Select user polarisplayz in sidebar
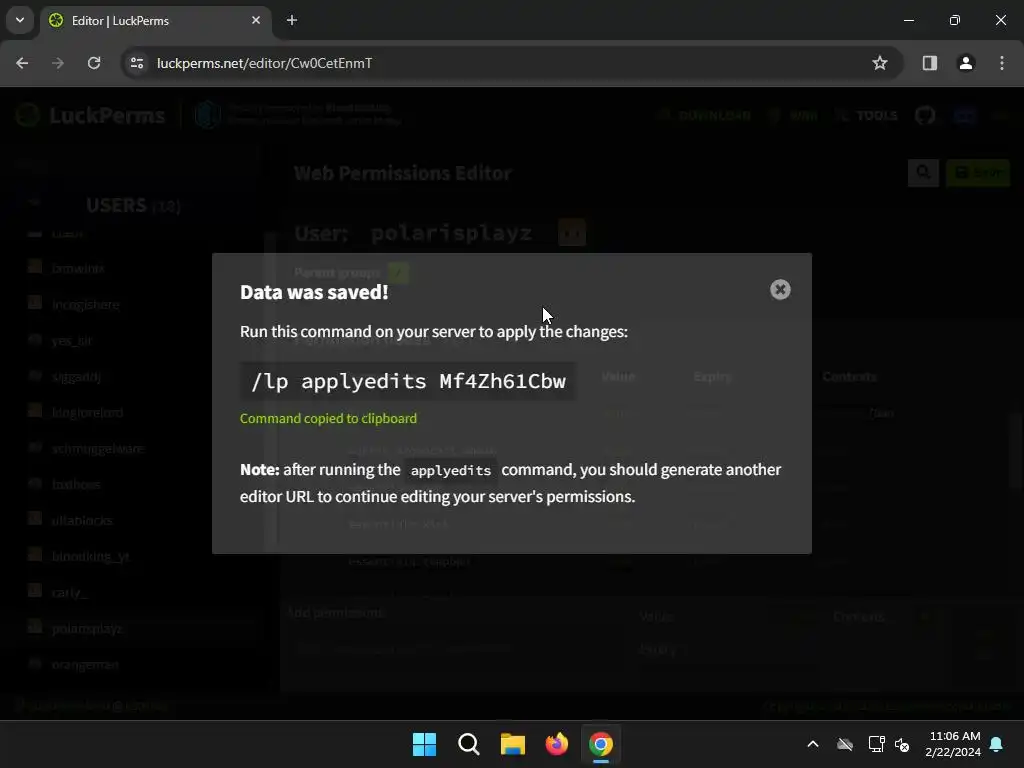1024x768 pixels. coord(88,628)
